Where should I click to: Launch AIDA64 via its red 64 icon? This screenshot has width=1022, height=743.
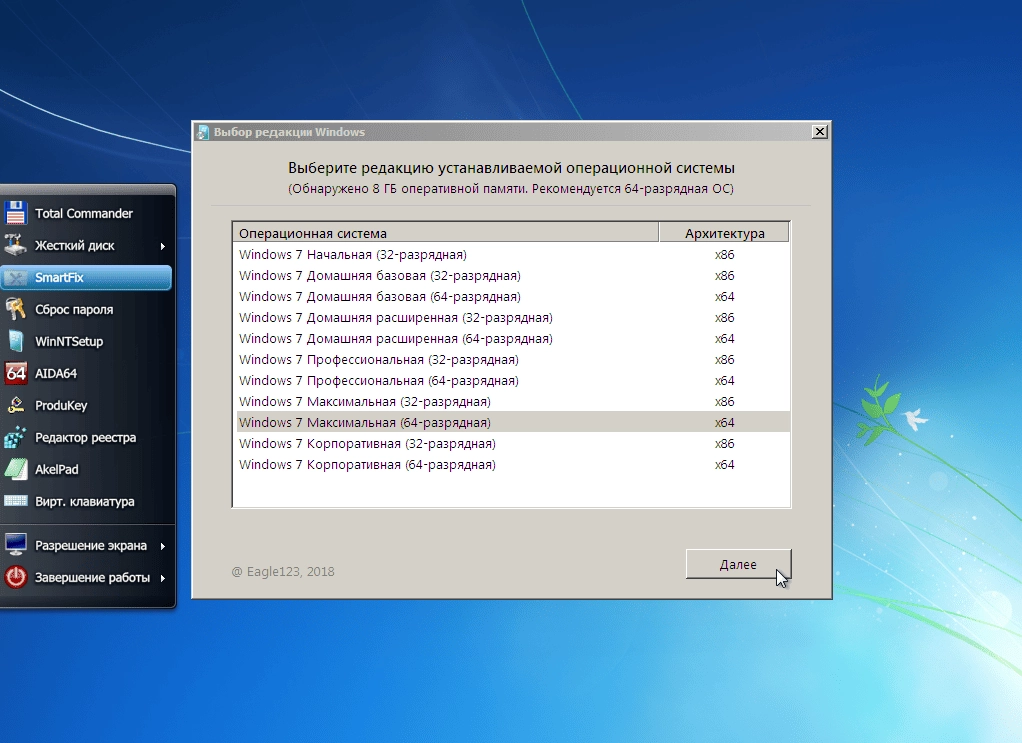(16, 373)
